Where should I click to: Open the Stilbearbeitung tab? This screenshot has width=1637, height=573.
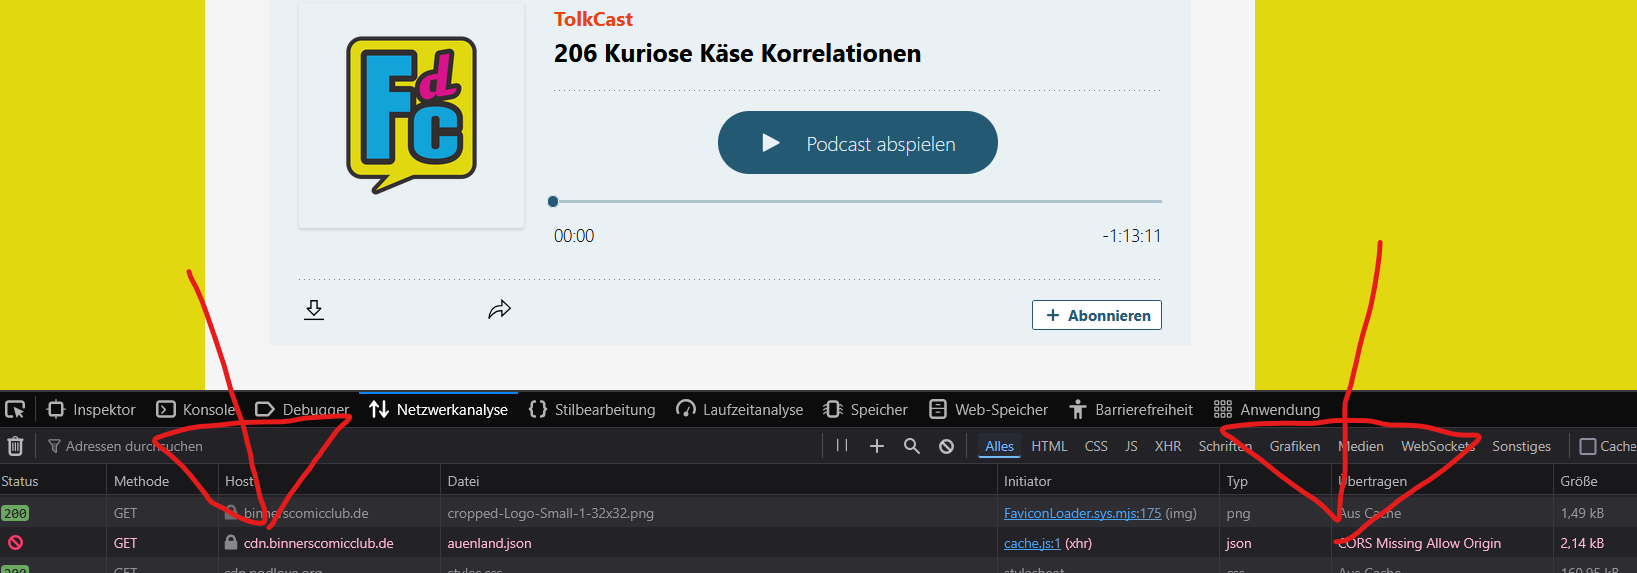592,409
